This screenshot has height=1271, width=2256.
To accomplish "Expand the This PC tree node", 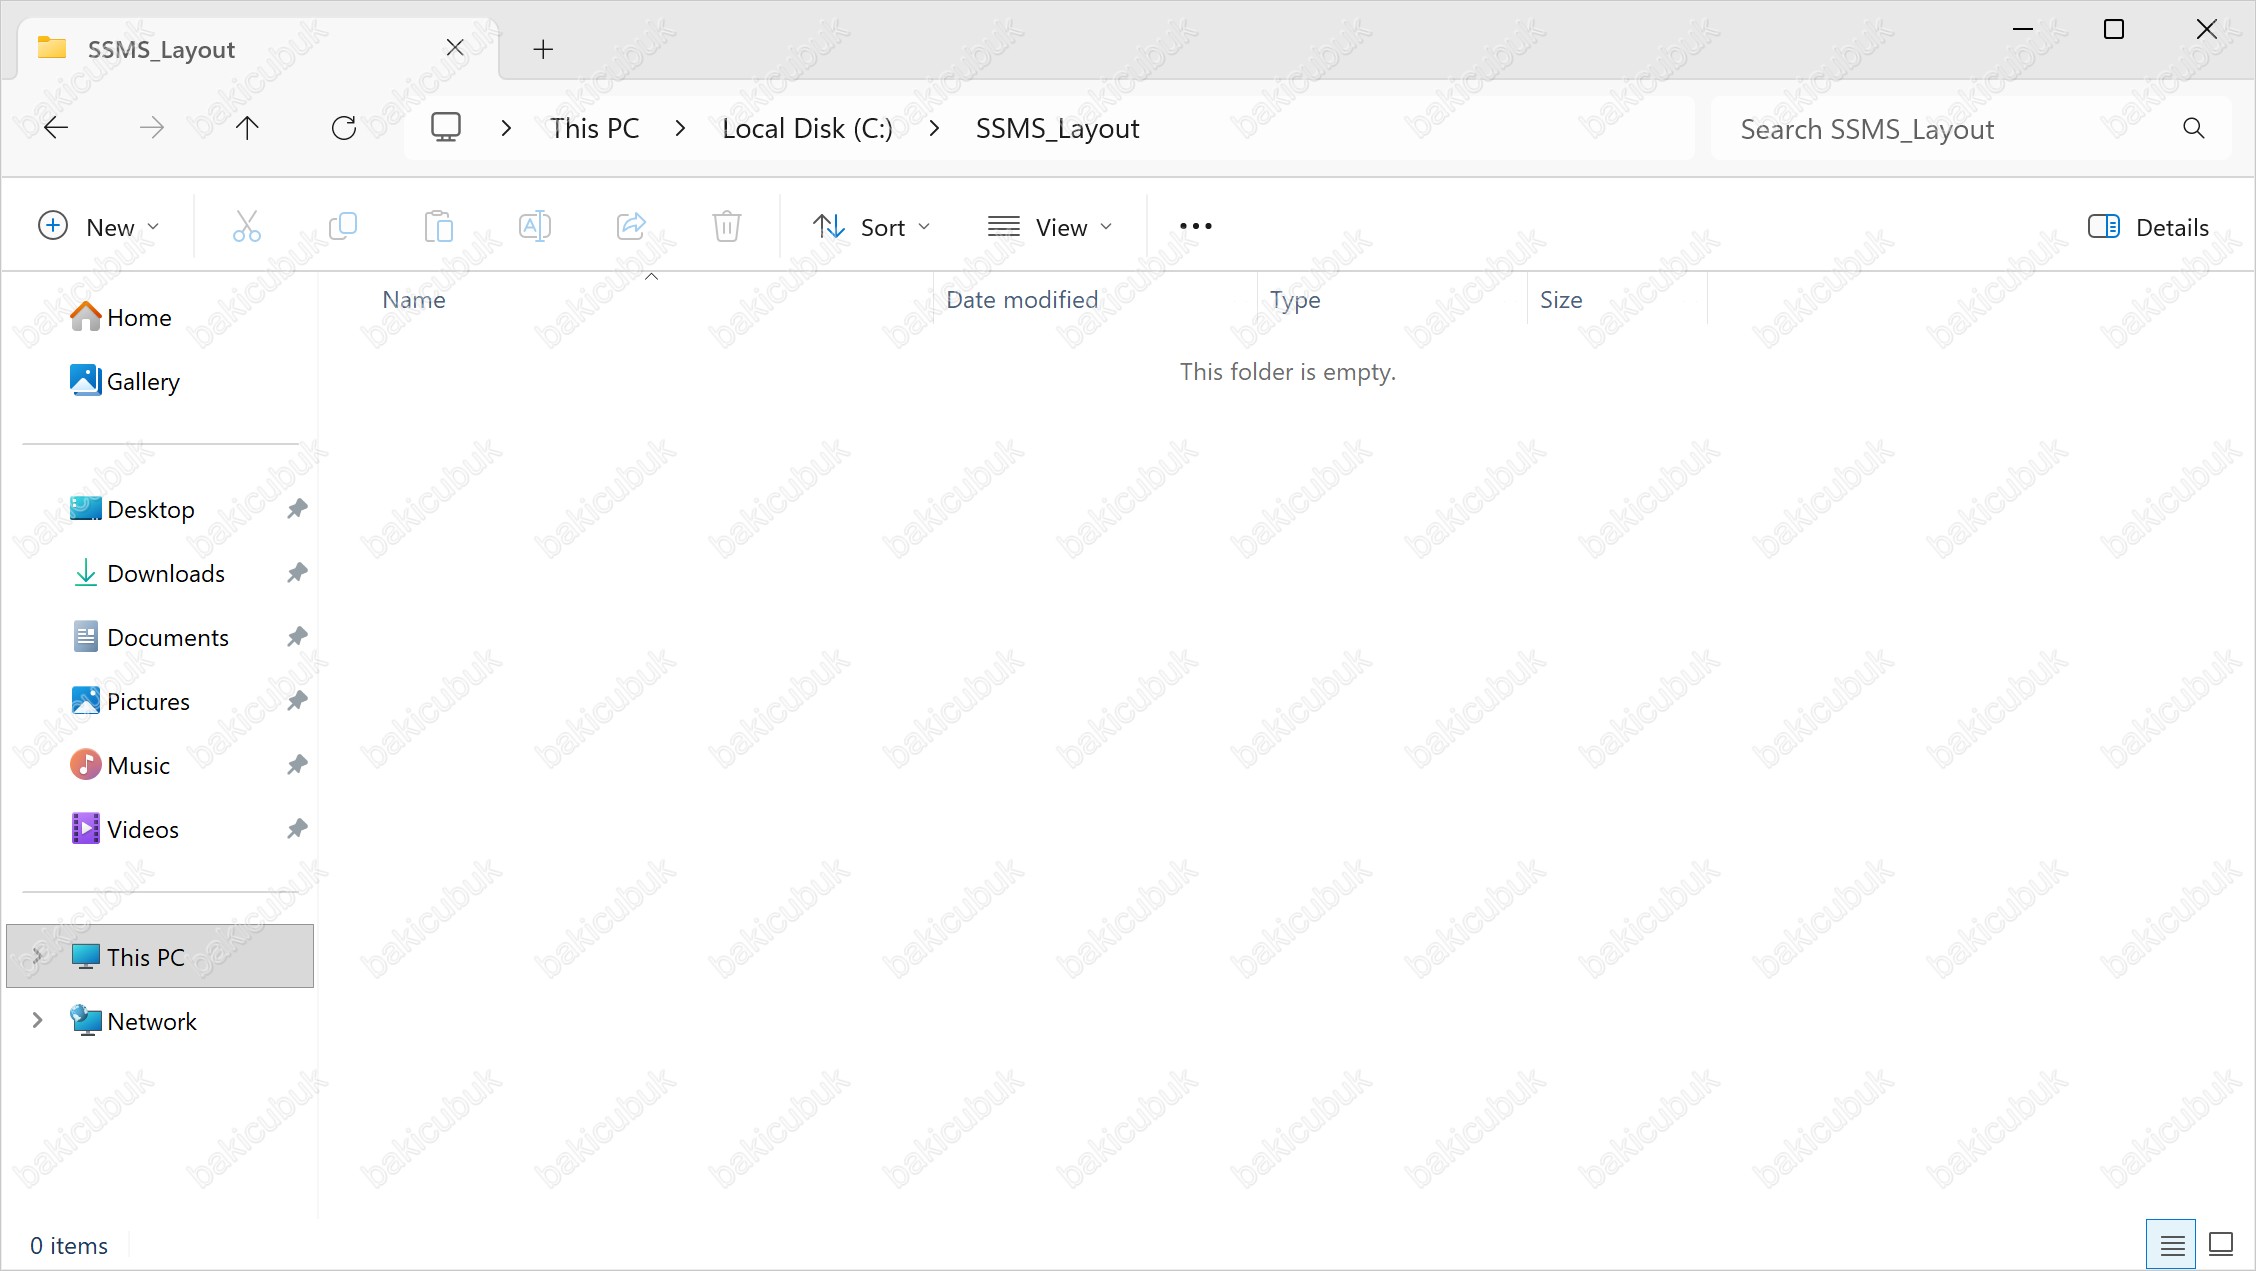I will (x=37, y=957).
